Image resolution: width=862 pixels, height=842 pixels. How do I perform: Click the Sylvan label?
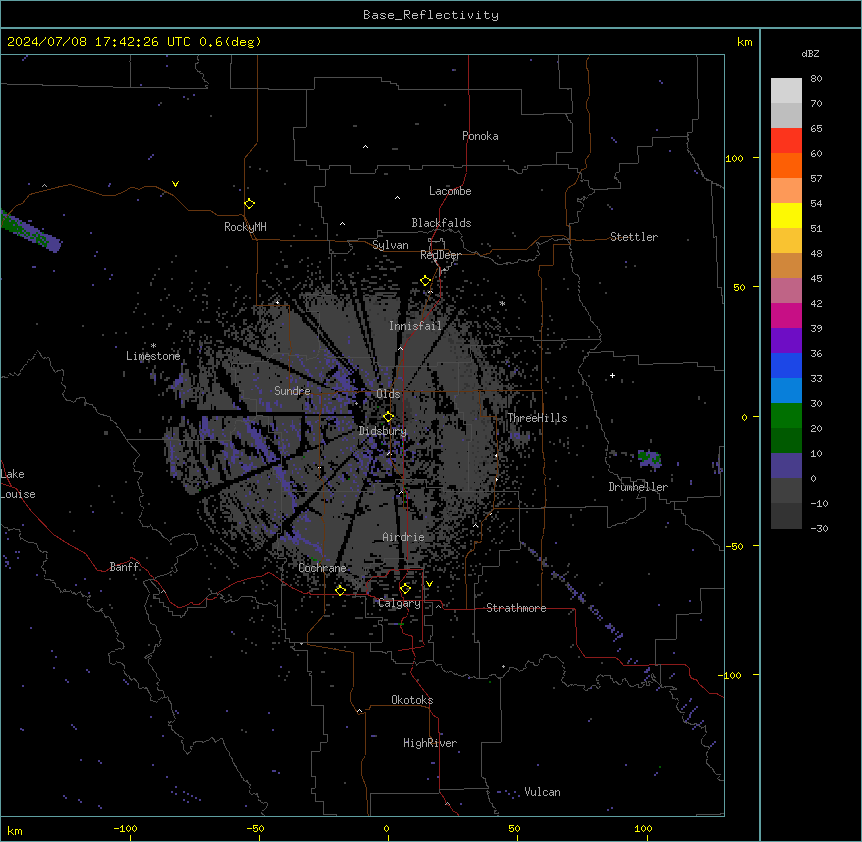coord(390,245)
